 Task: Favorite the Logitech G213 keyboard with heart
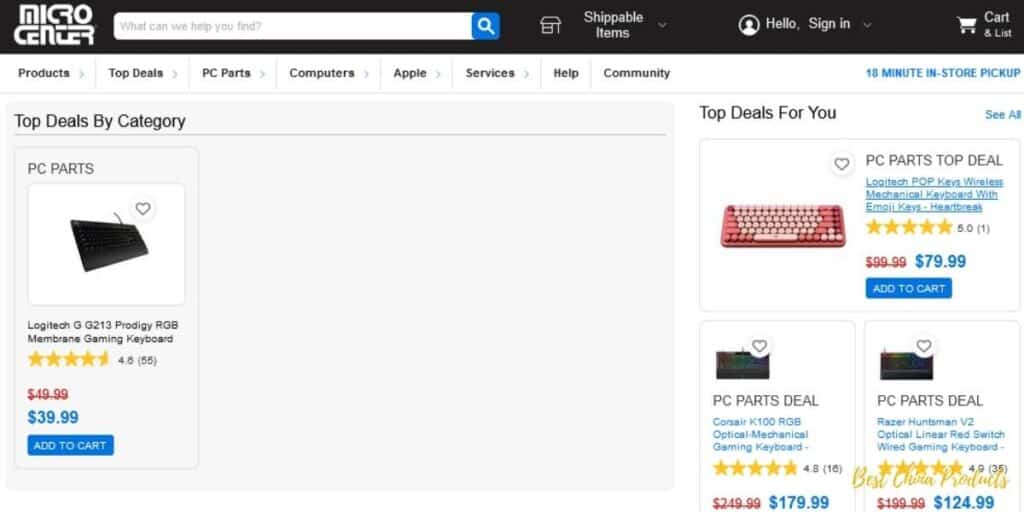pos(143,208)
